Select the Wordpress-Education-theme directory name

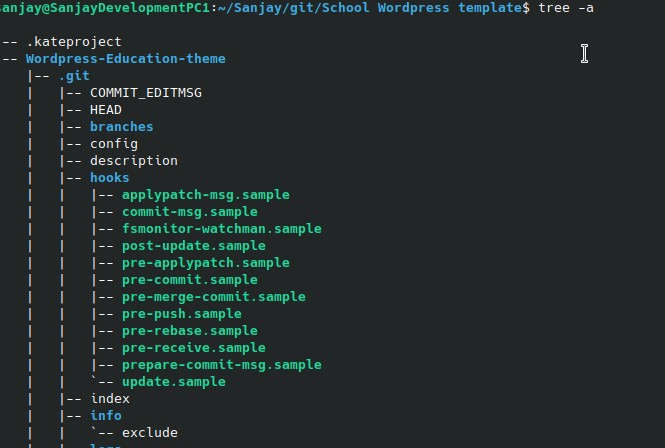tap(126, 59)
